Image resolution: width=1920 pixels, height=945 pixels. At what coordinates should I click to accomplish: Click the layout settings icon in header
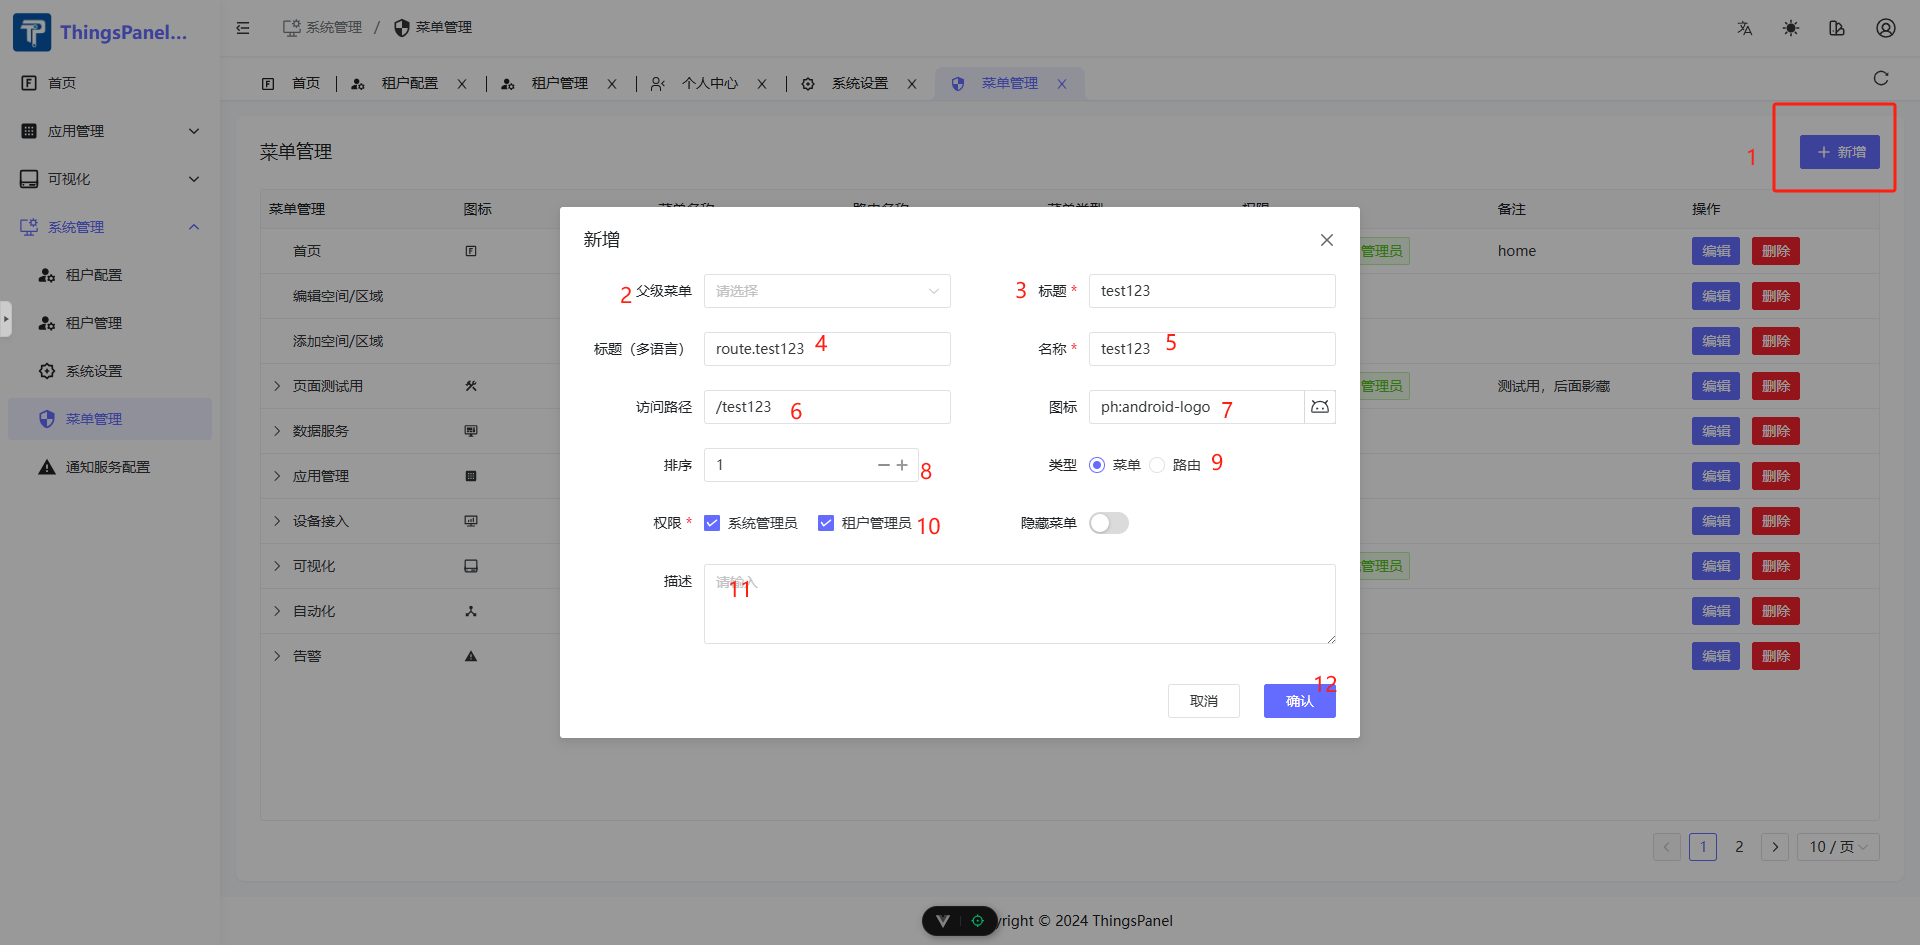(x=1837, y=28)
